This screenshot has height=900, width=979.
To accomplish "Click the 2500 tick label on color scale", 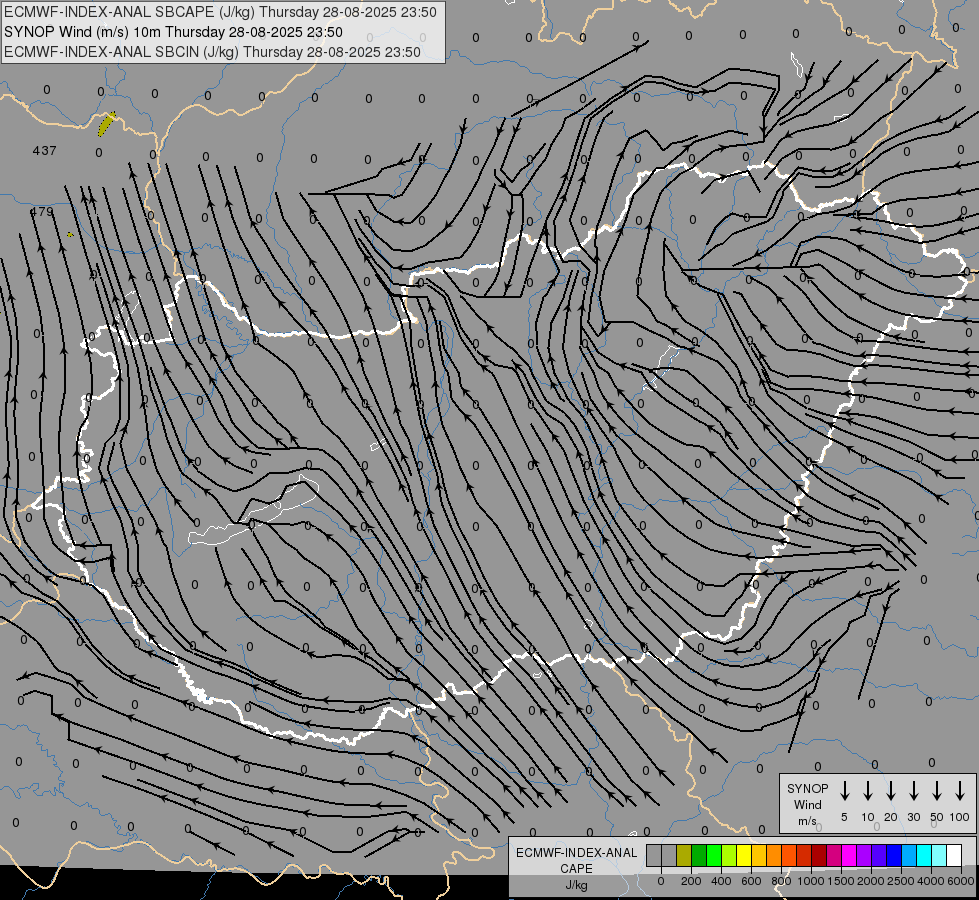I will (901, 881).
